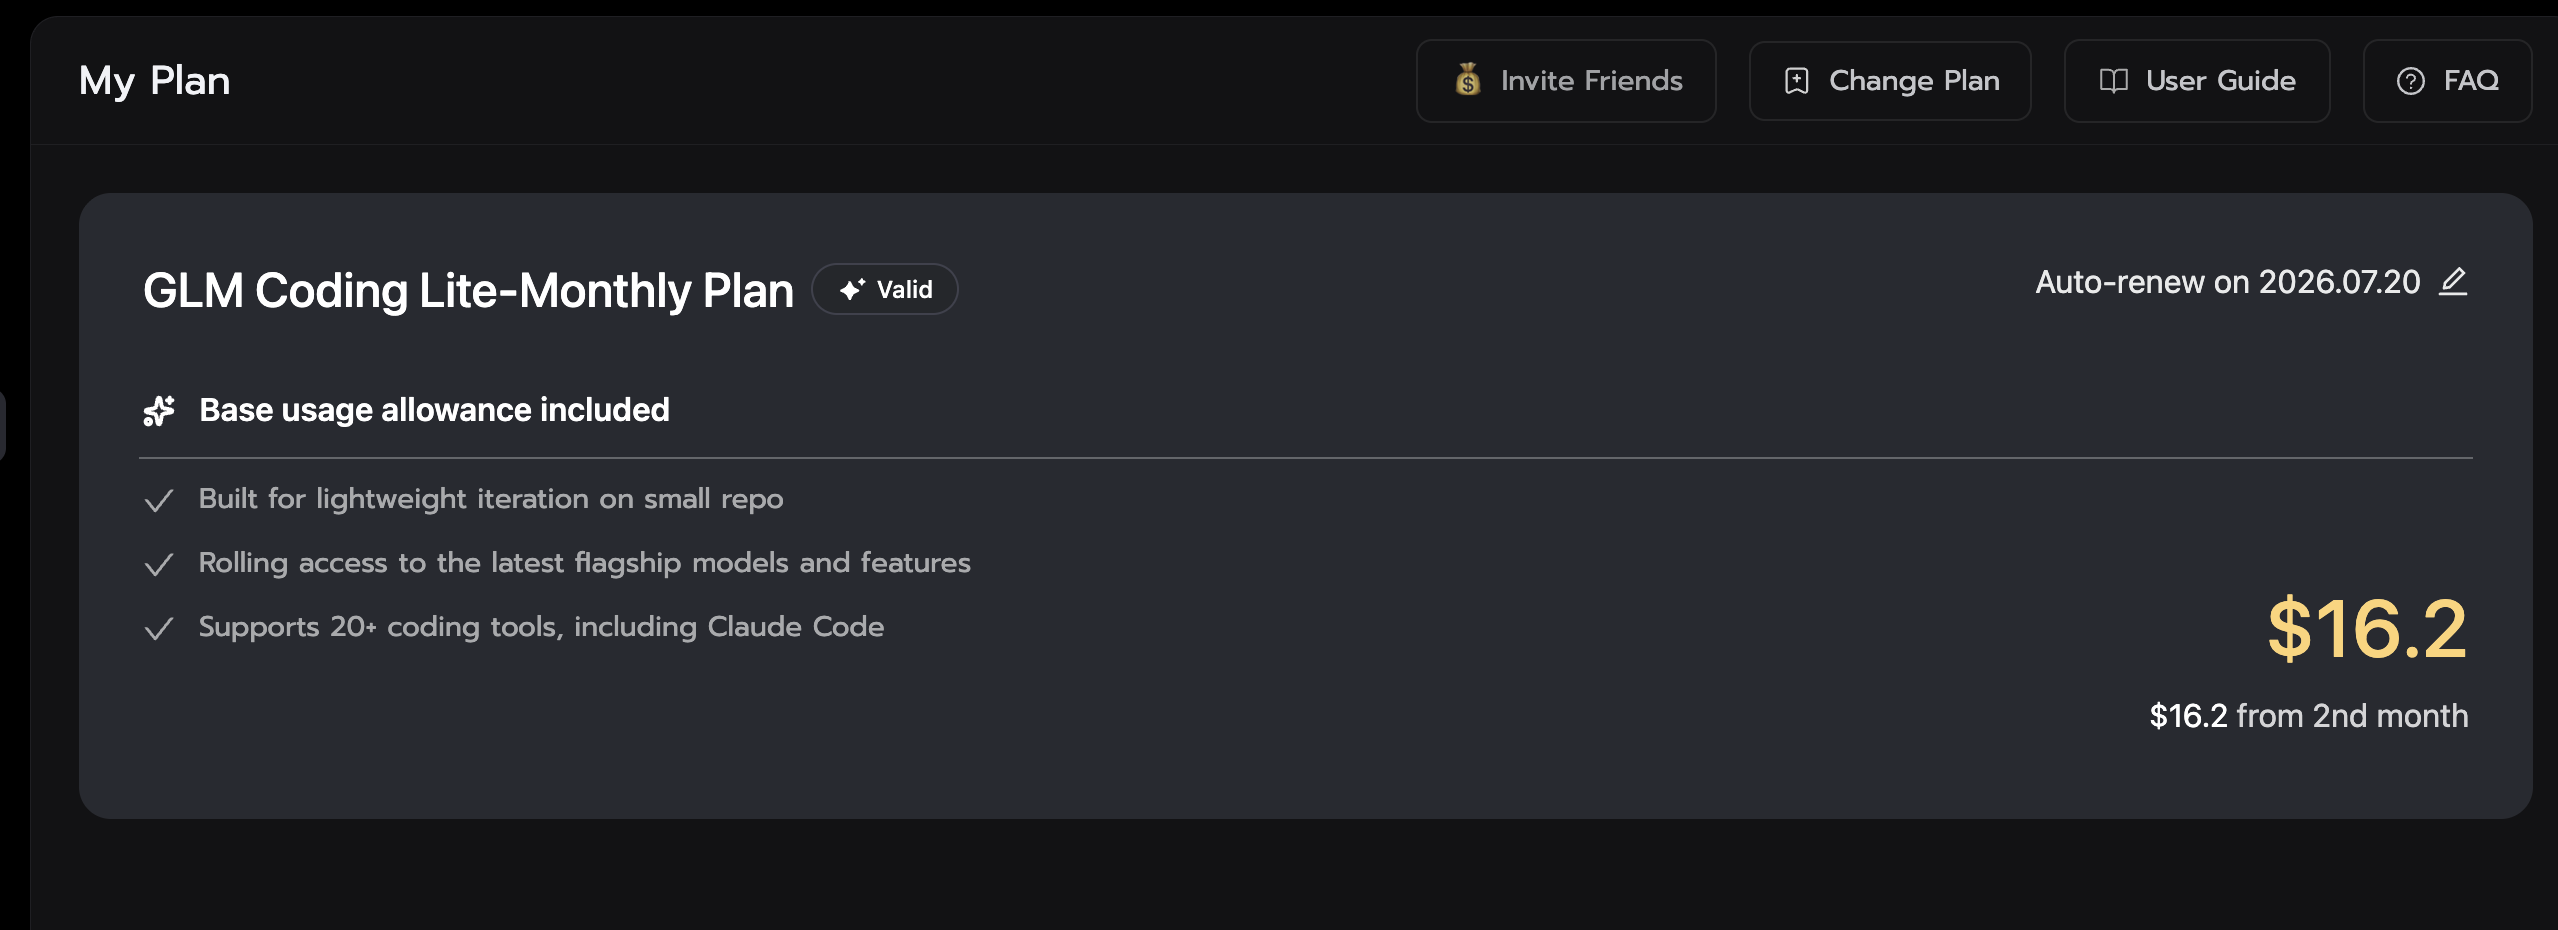
Task: Click the question mark FAQ icon
Action: [x=2410, y=81]
